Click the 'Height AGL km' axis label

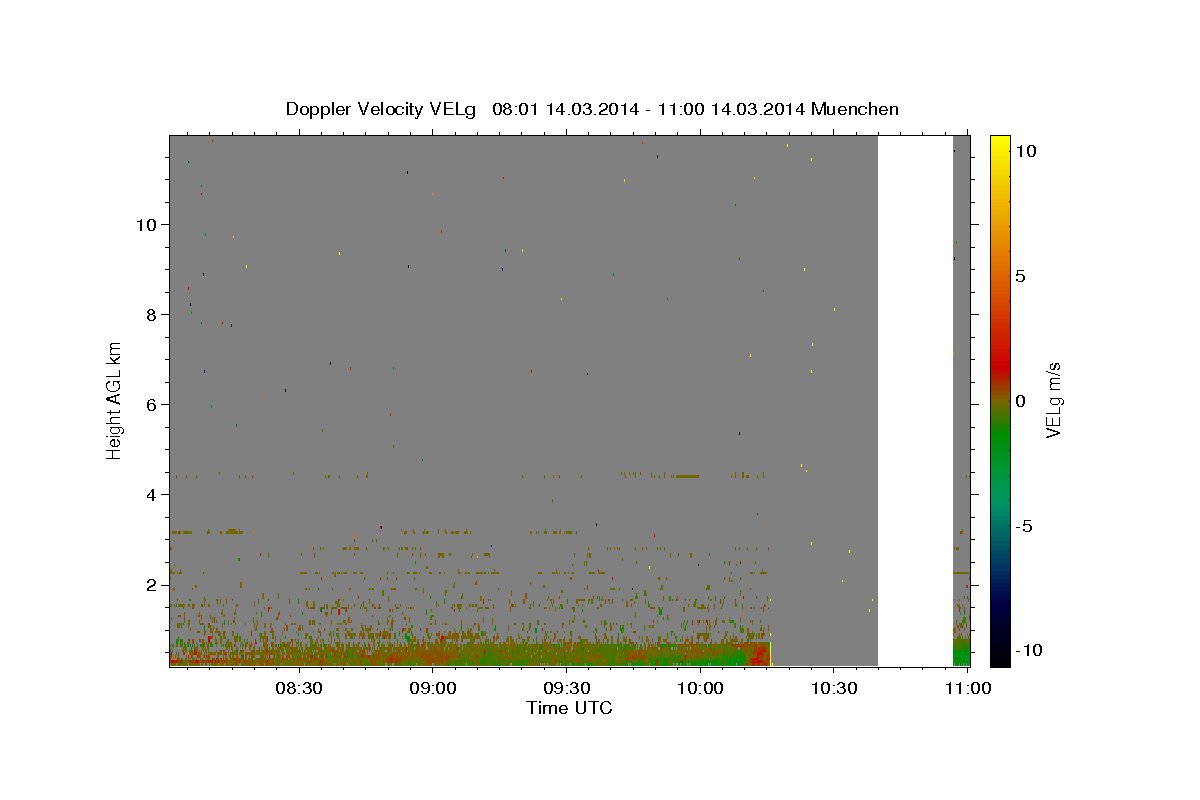[x=115, y=400]
